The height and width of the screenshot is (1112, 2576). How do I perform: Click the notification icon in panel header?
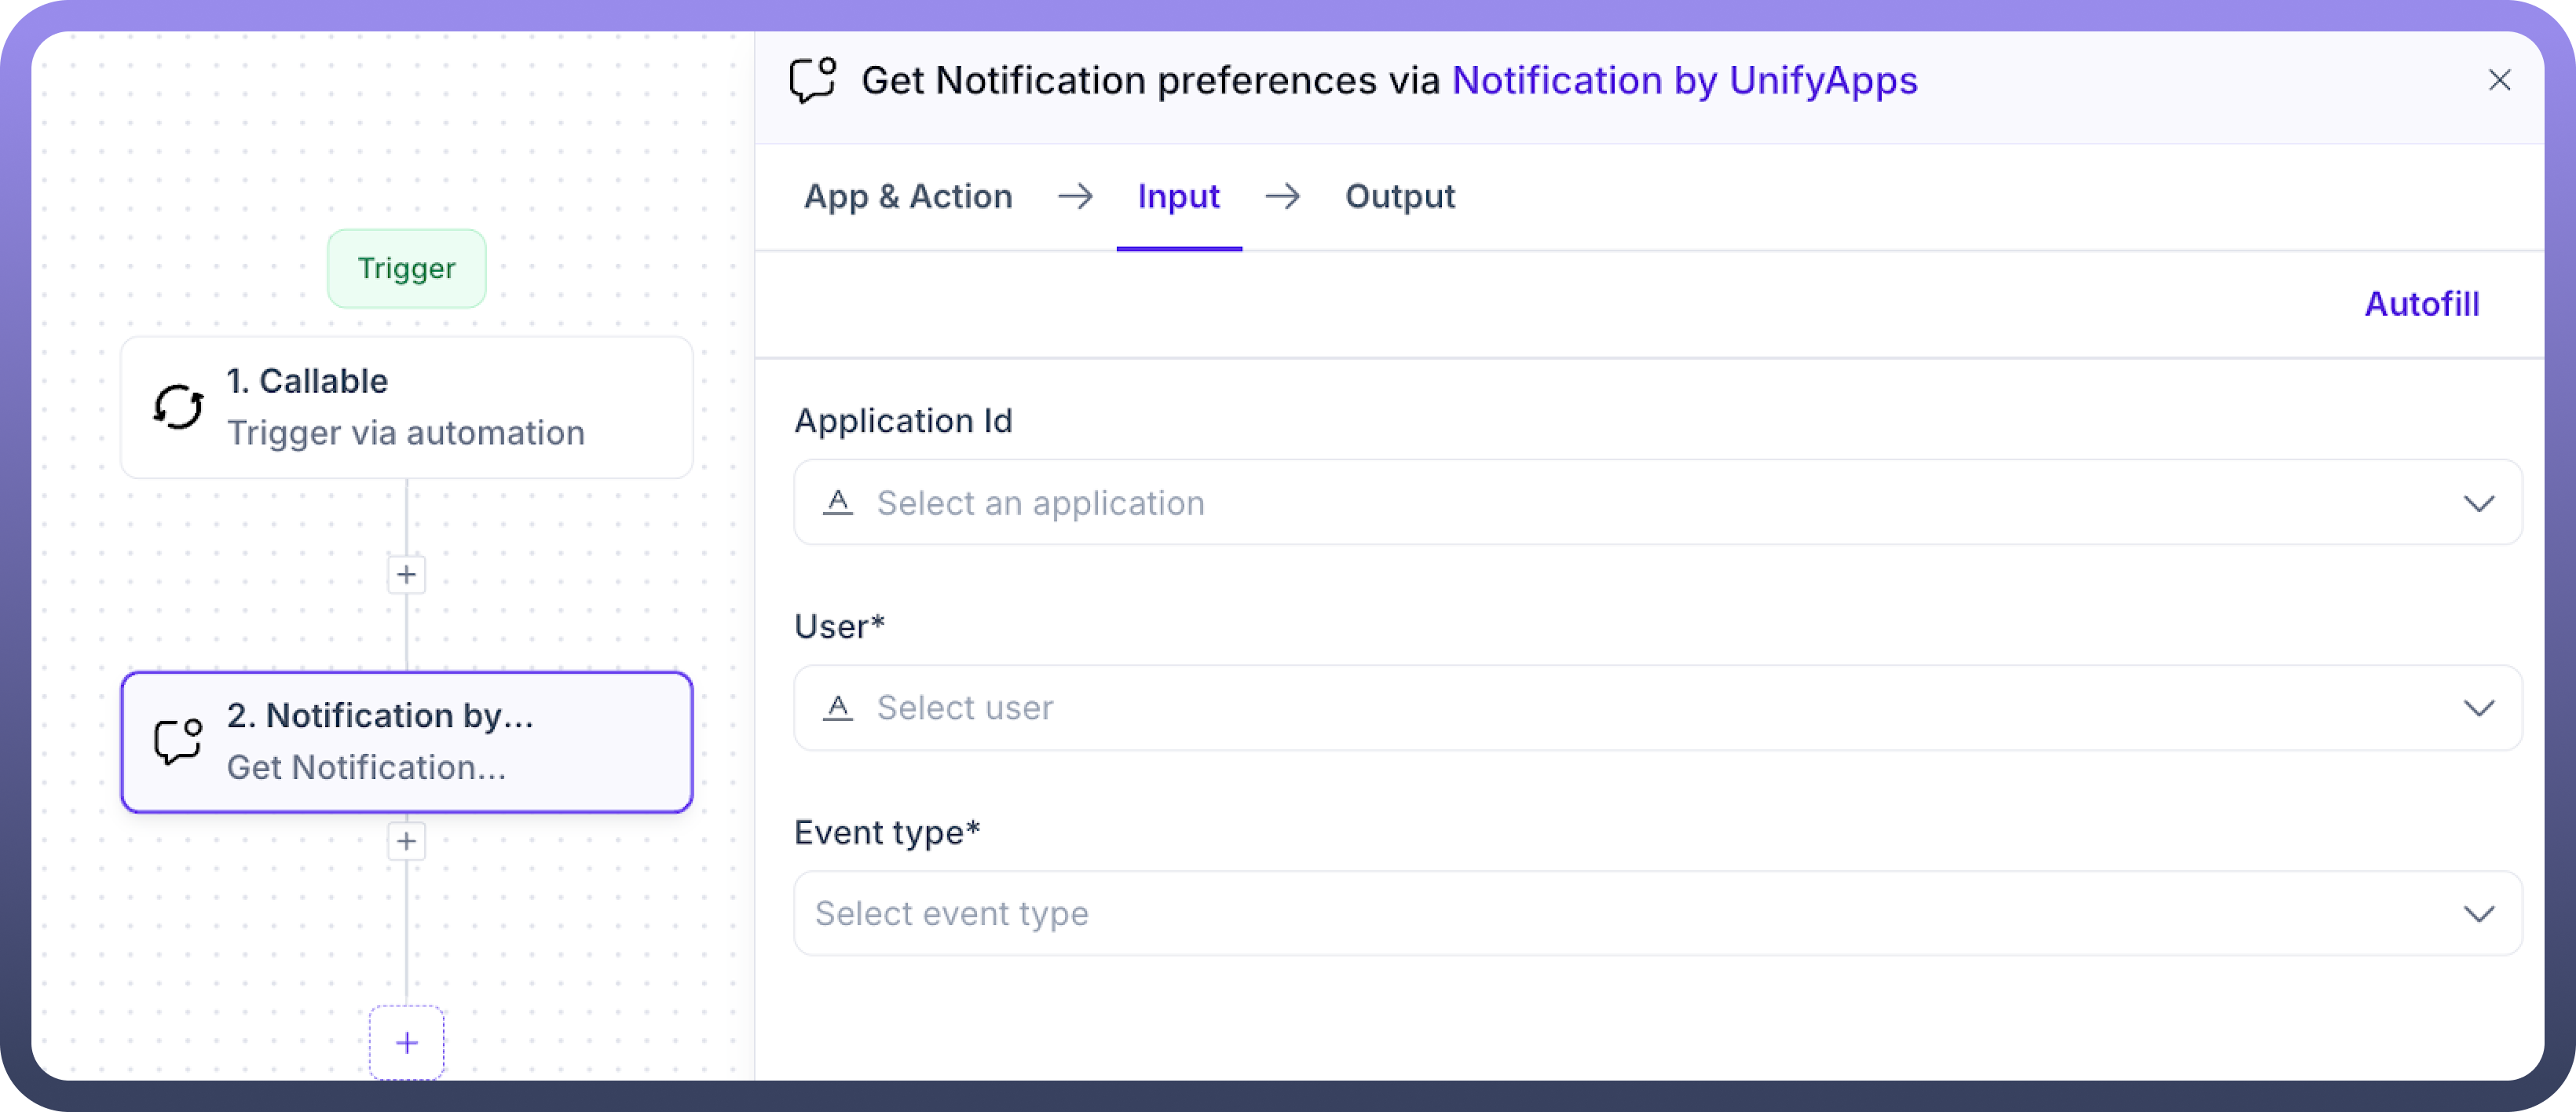812,81
